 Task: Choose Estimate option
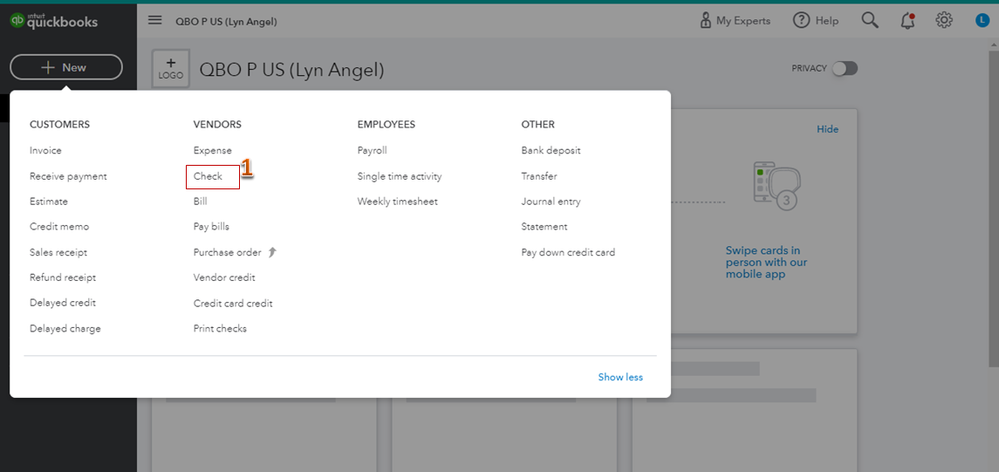coord(48,201)
